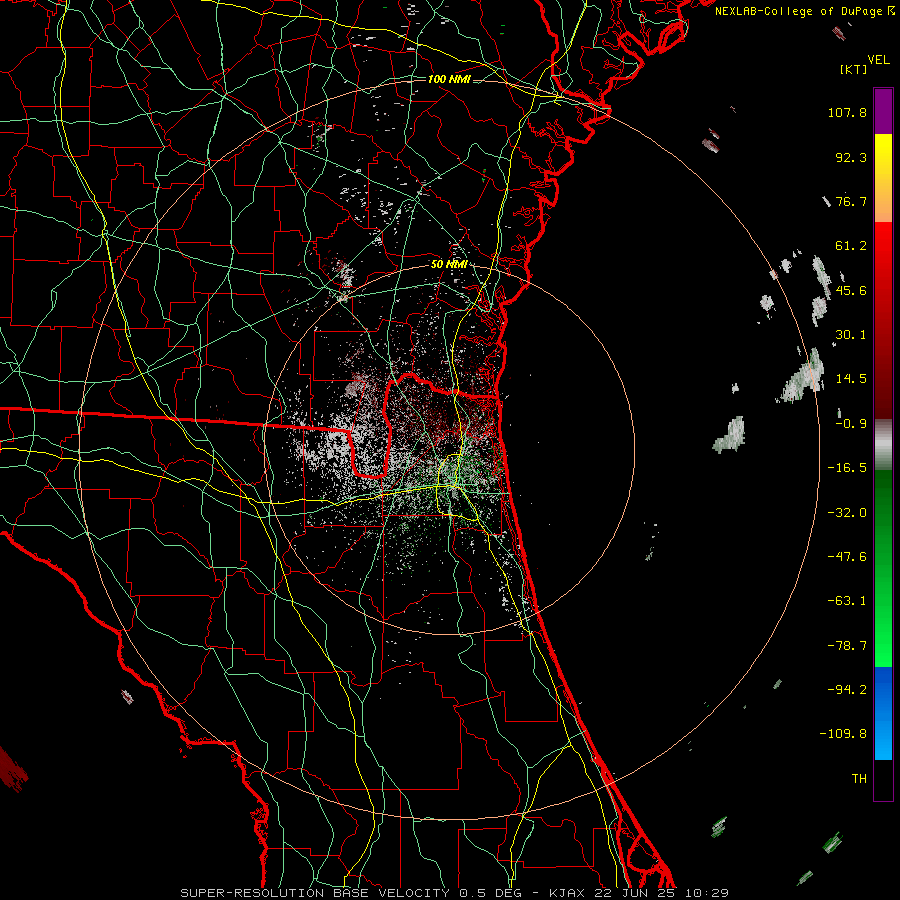Select the -63.1 scale value

click(x=847, y=601)
